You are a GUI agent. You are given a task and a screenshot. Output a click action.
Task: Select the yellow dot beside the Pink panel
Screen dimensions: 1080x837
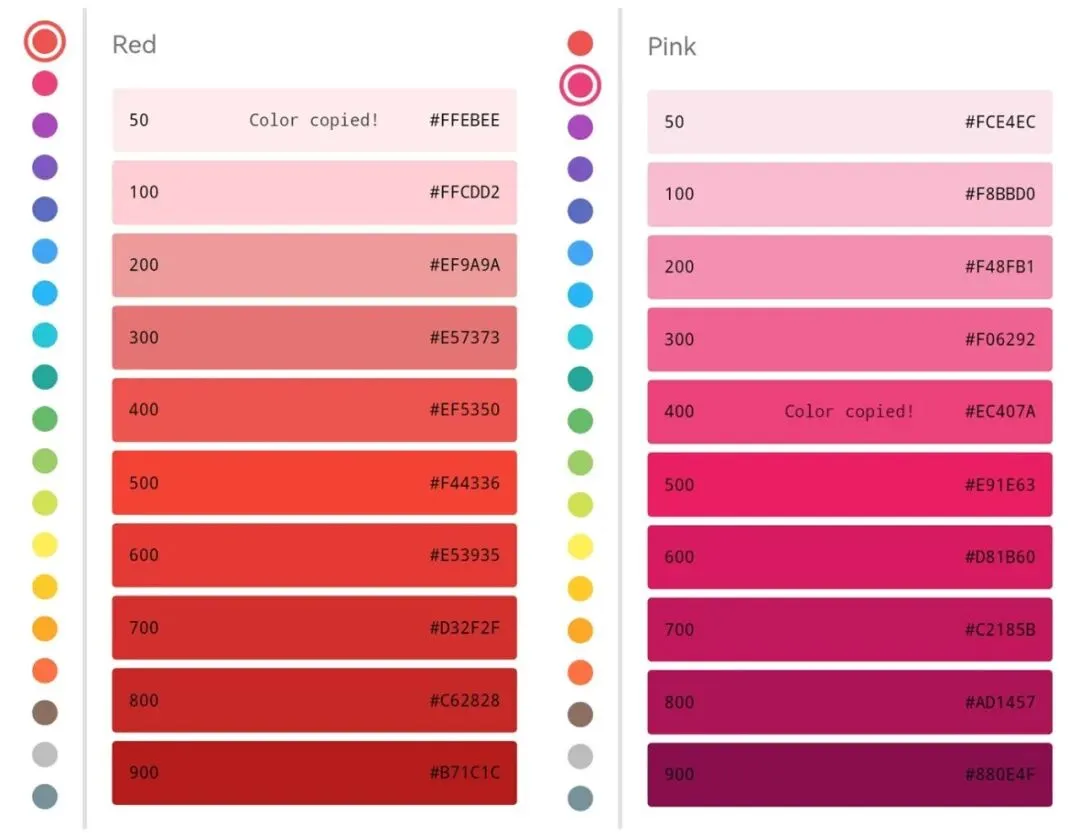pos(580,547)
